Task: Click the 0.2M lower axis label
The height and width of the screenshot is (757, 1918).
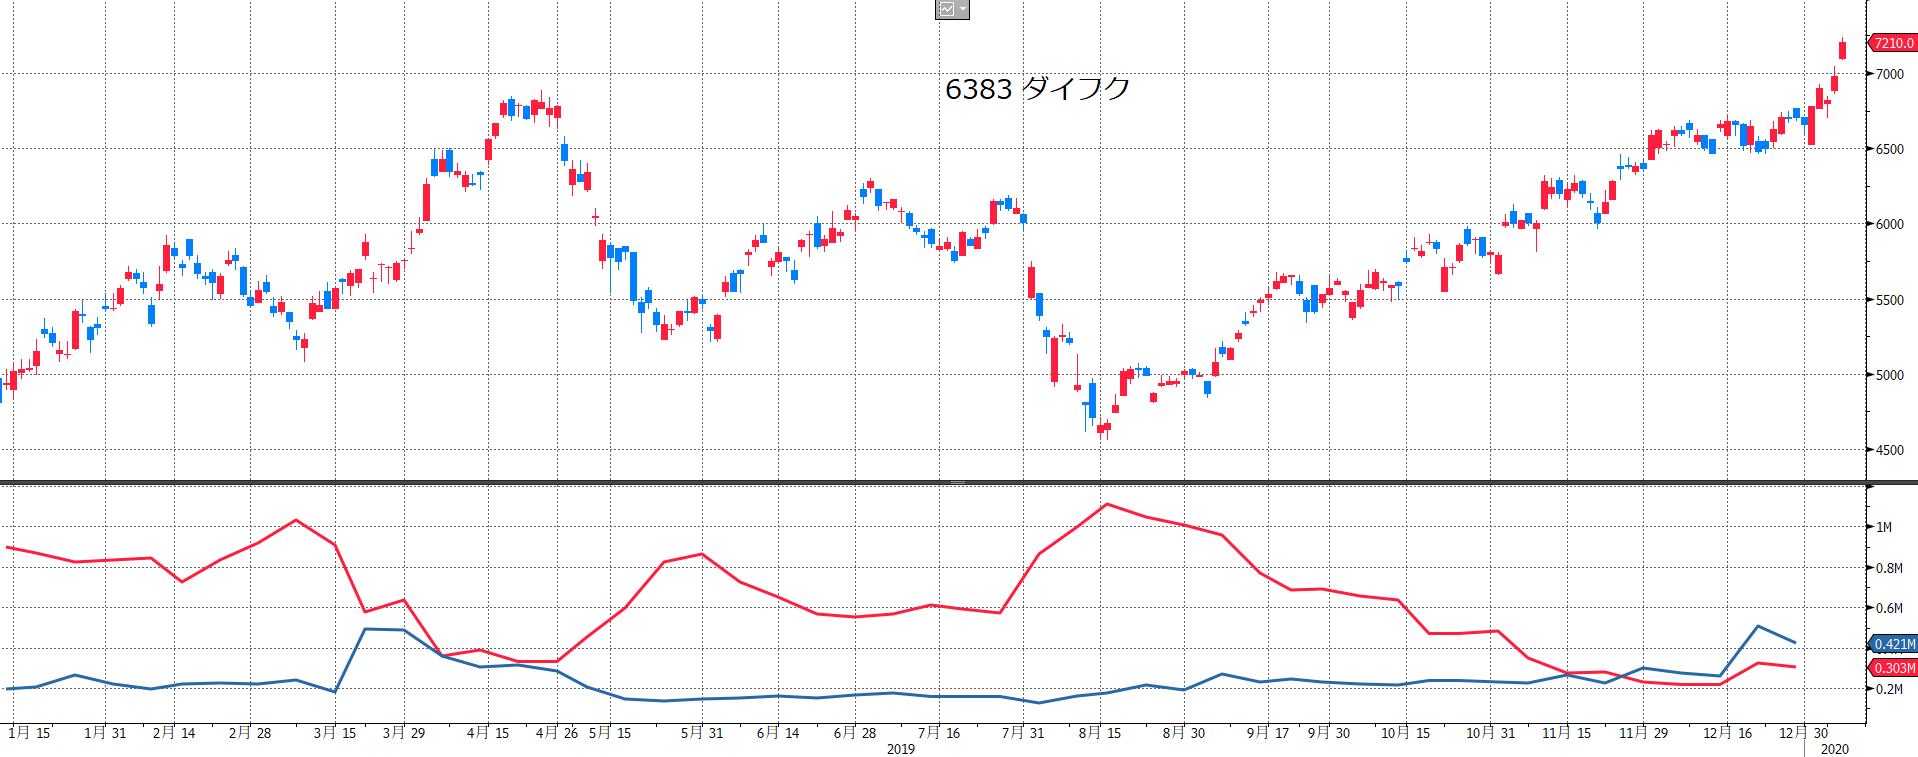Action: 1888,689
